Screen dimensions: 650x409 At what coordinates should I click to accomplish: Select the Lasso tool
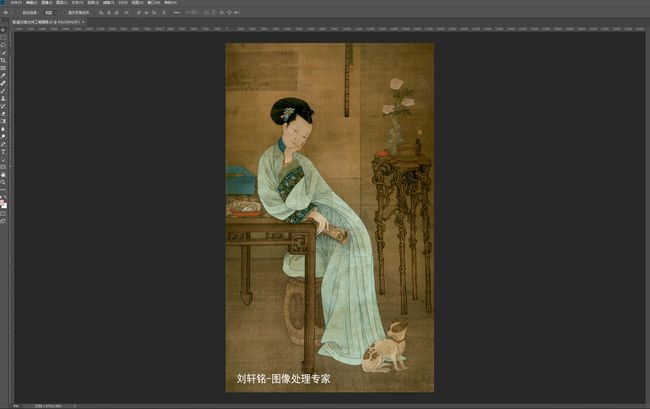pyautogui.click(x=3, y=45)
